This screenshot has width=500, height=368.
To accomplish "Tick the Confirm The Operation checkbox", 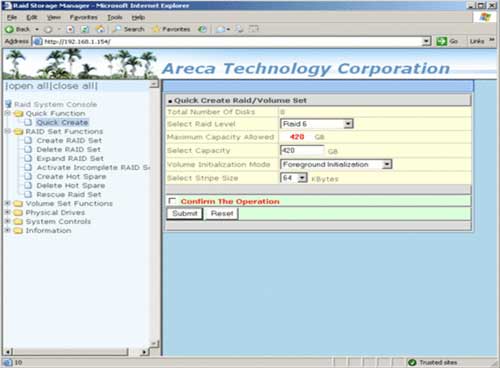I will click(172, 201).
